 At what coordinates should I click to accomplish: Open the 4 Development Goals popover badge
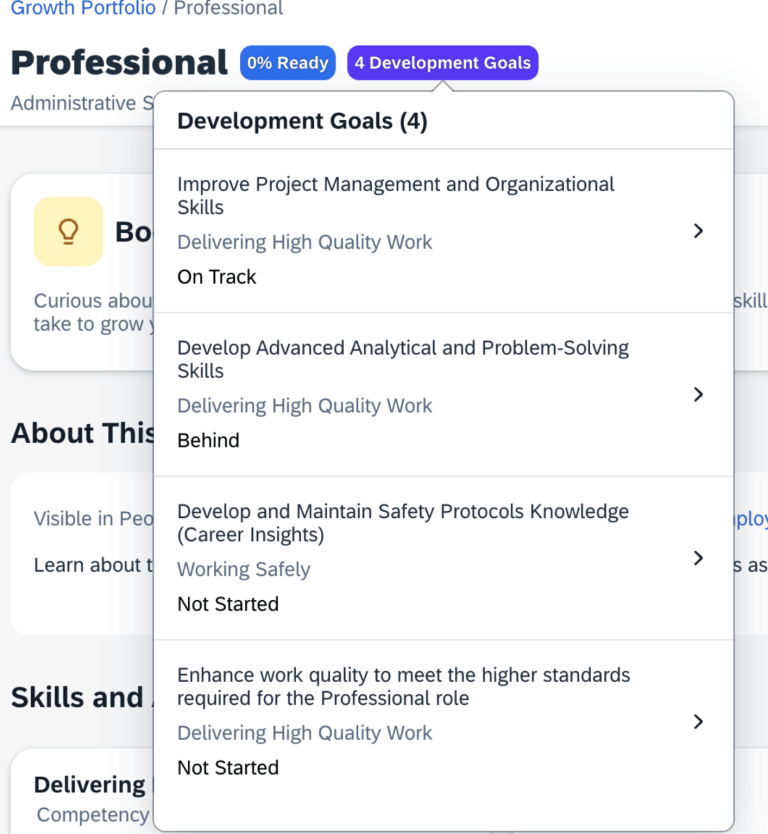click(x=443, y=62)
